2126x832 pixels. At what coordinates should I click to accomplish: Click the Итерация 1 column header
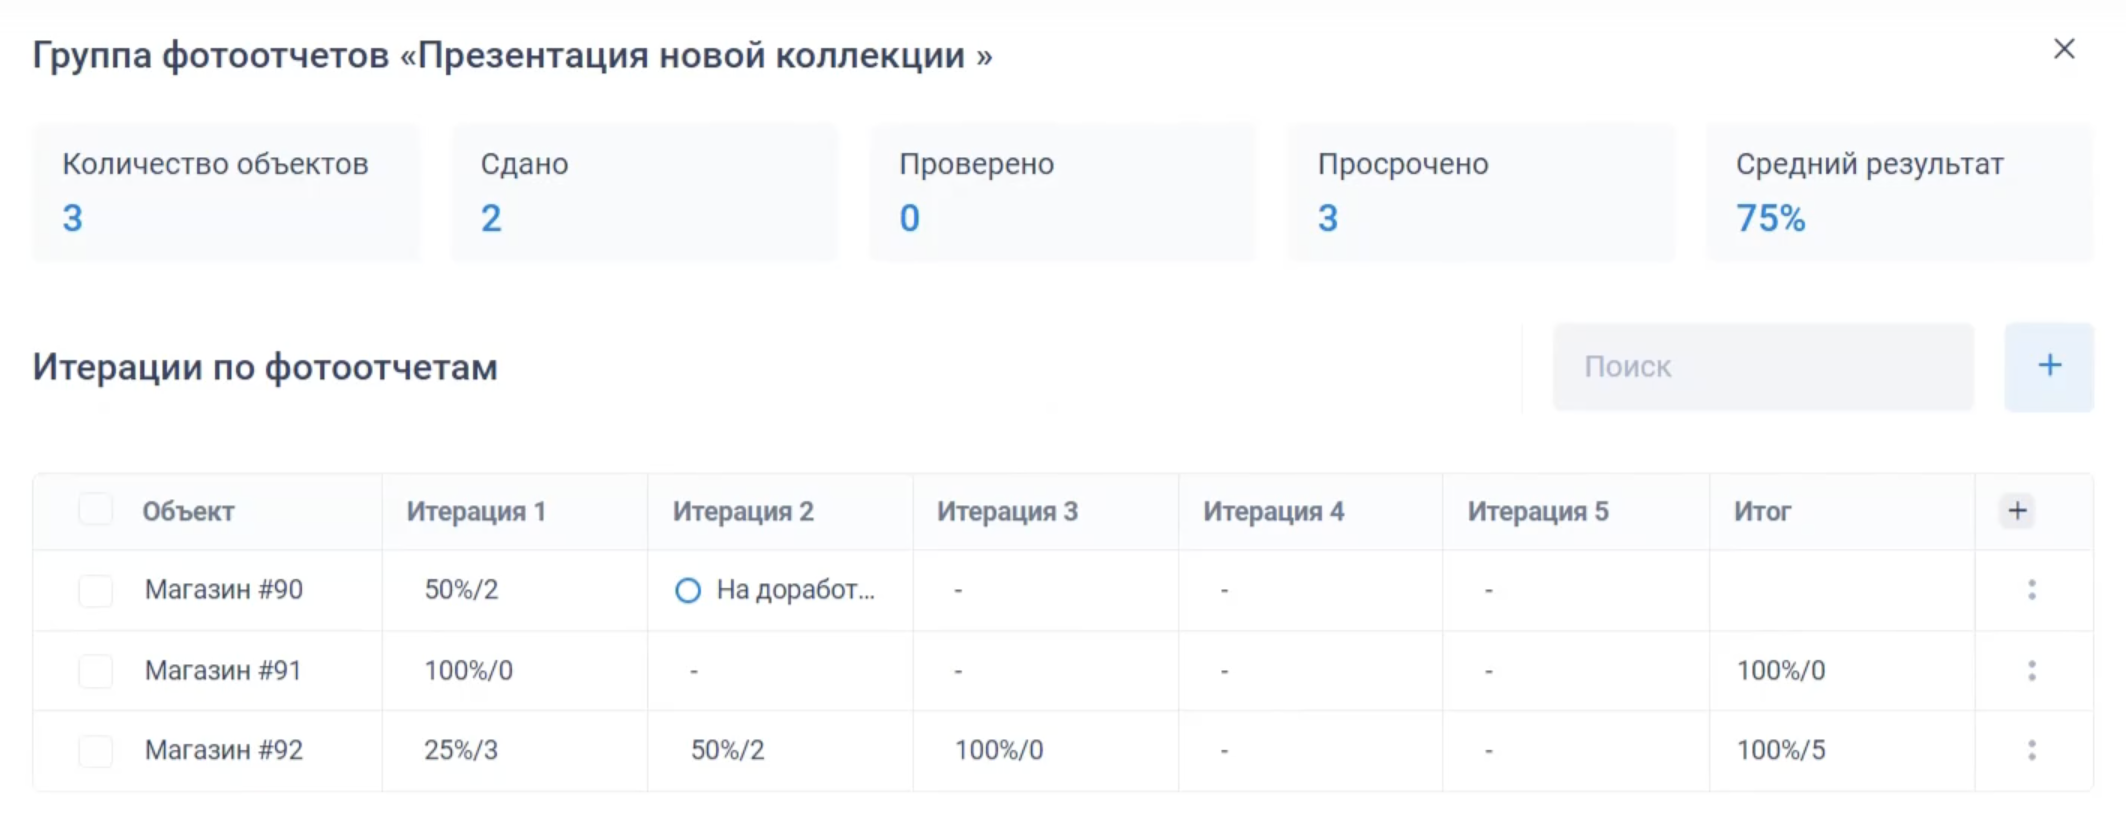tap(476, 512)
